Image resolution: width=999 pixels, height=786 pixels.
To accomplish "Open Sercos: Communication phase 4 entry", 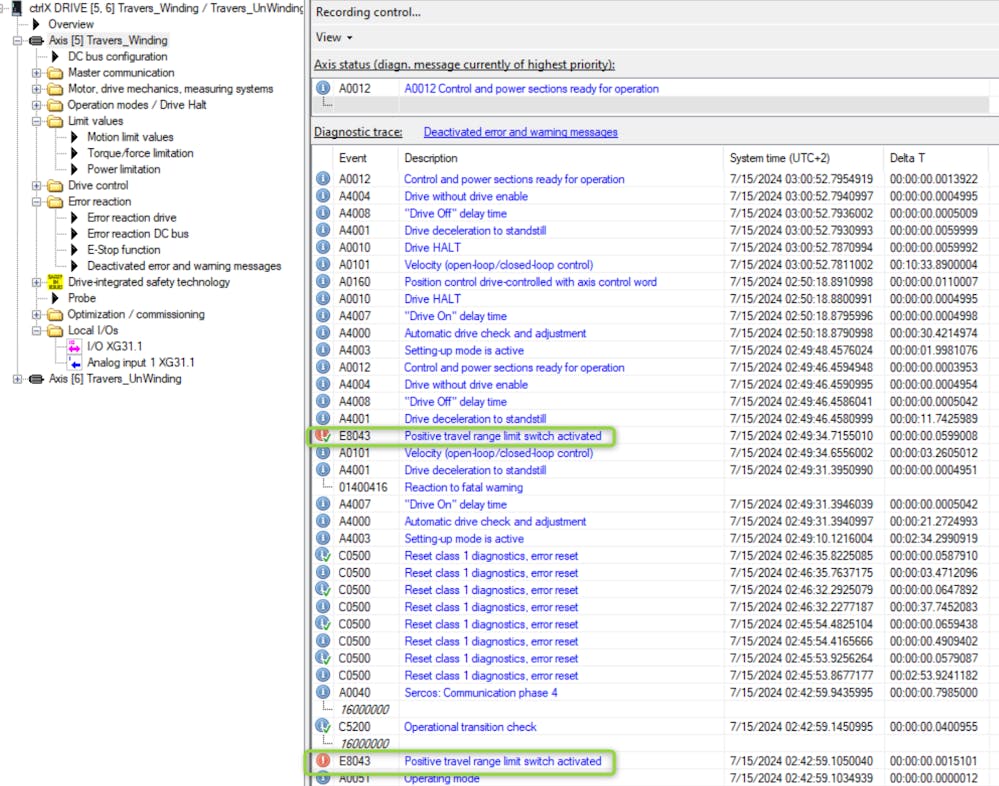I will point(481,693).
